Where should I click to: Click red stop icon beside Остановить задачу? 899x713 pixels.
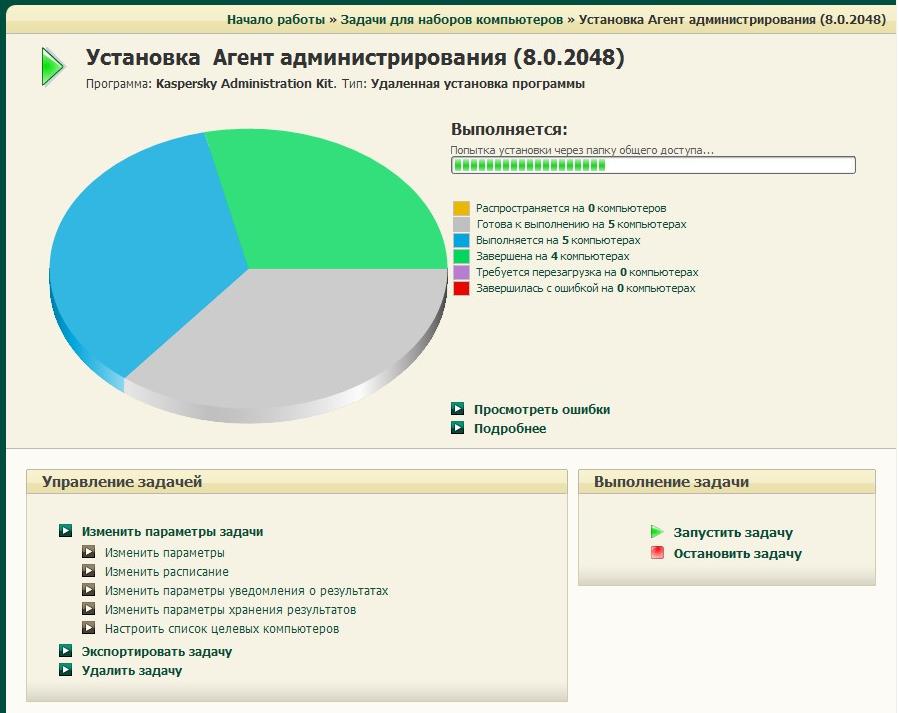(657, 553)
